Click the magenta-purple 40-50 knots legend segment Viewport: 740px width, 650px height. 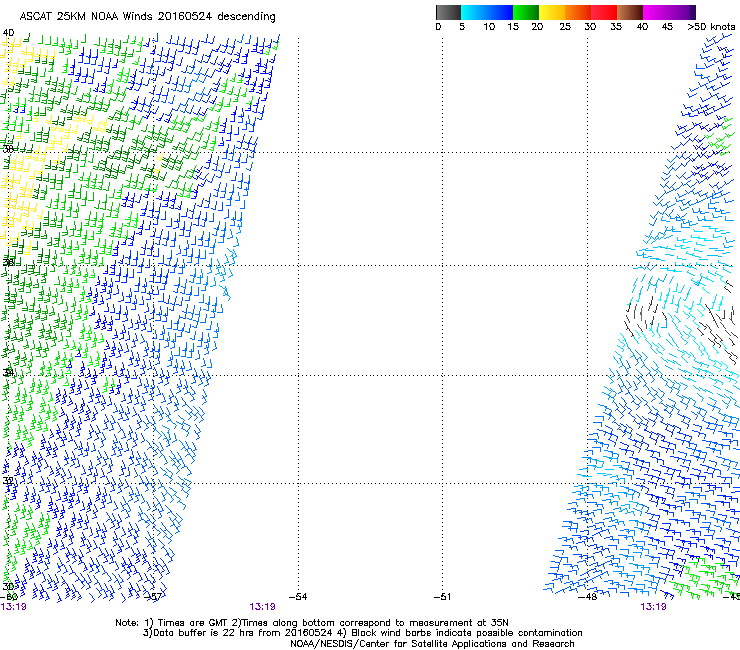tap(669, 12)
